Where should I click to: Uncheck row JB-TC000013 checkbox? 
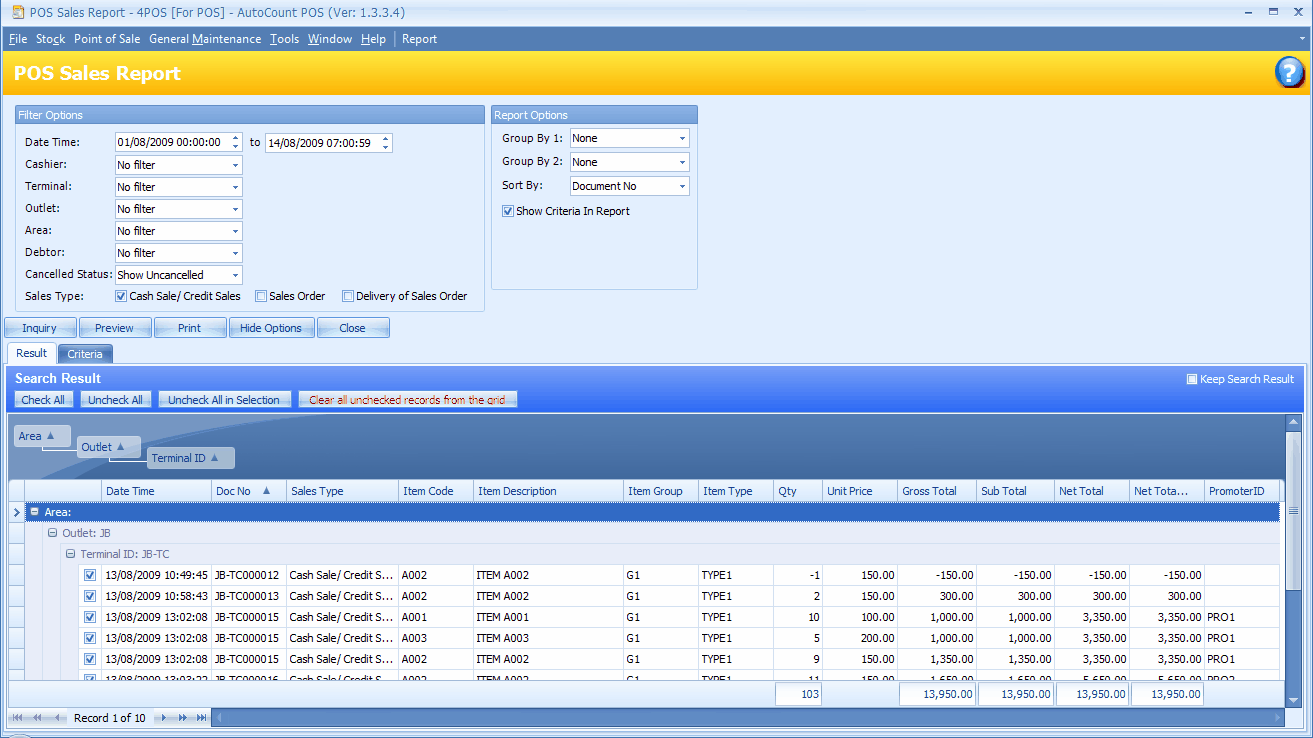point(90,596)
